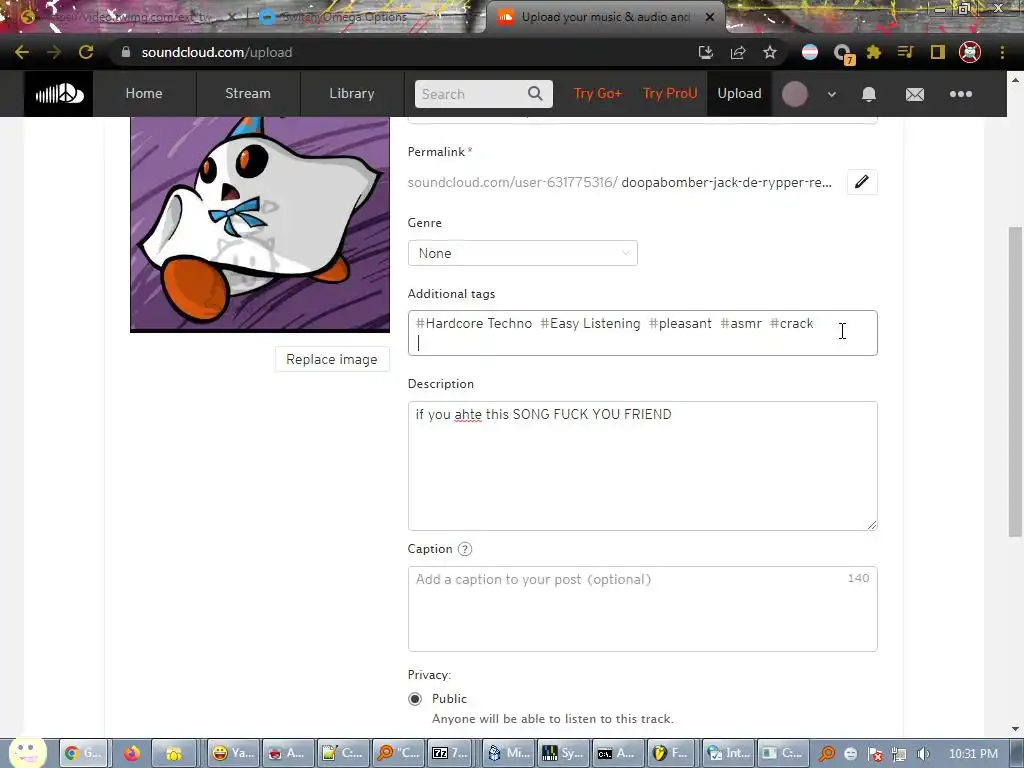
Task: Click the browser back arrow
Action: coord(22,52)
